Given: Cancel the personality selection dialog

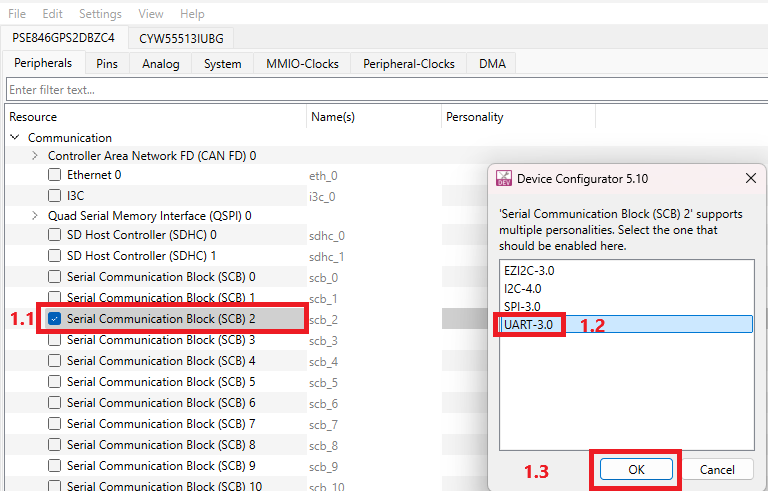Looking at the screenshot, I should coord(717,469).
